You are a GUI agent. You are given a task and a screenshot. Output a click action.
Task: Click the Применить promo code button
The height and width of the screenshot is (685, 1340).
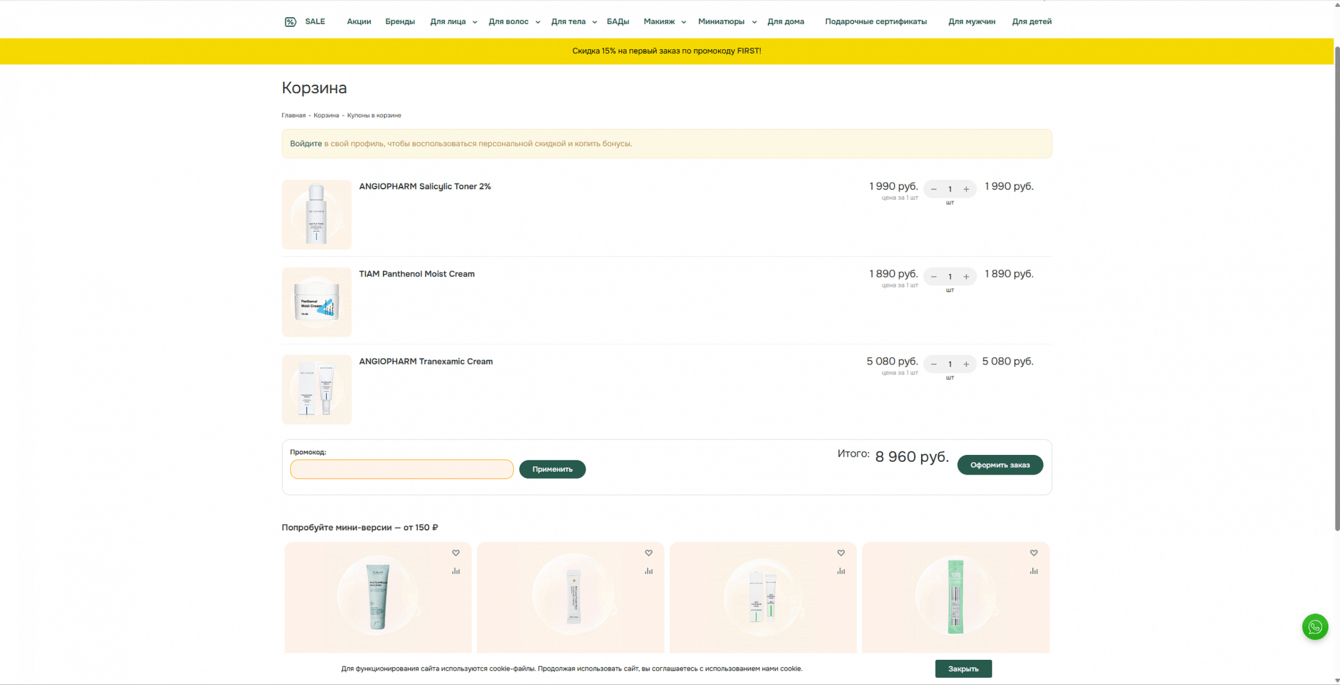pyautogui.click(x=552, y=469)
